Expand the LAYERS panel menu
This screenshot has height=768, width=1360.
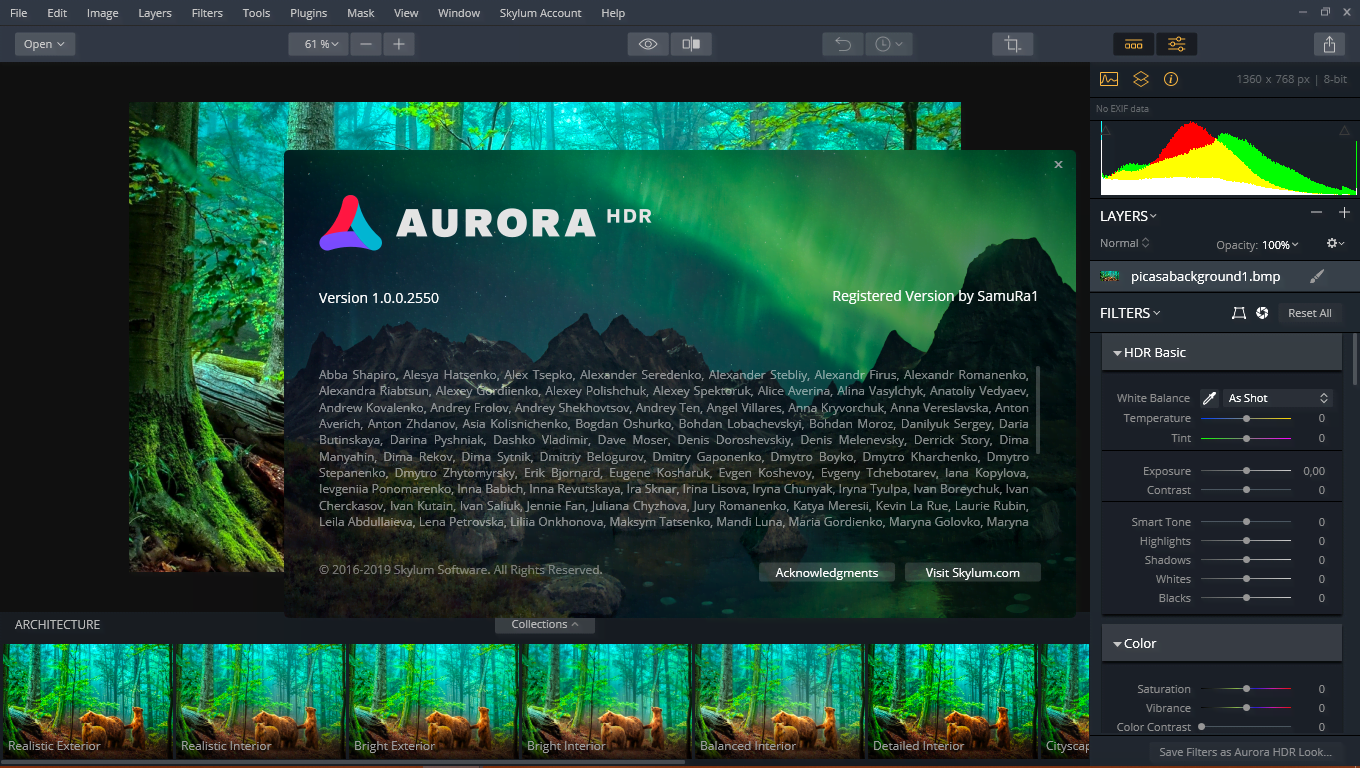tap(1128, 216)
